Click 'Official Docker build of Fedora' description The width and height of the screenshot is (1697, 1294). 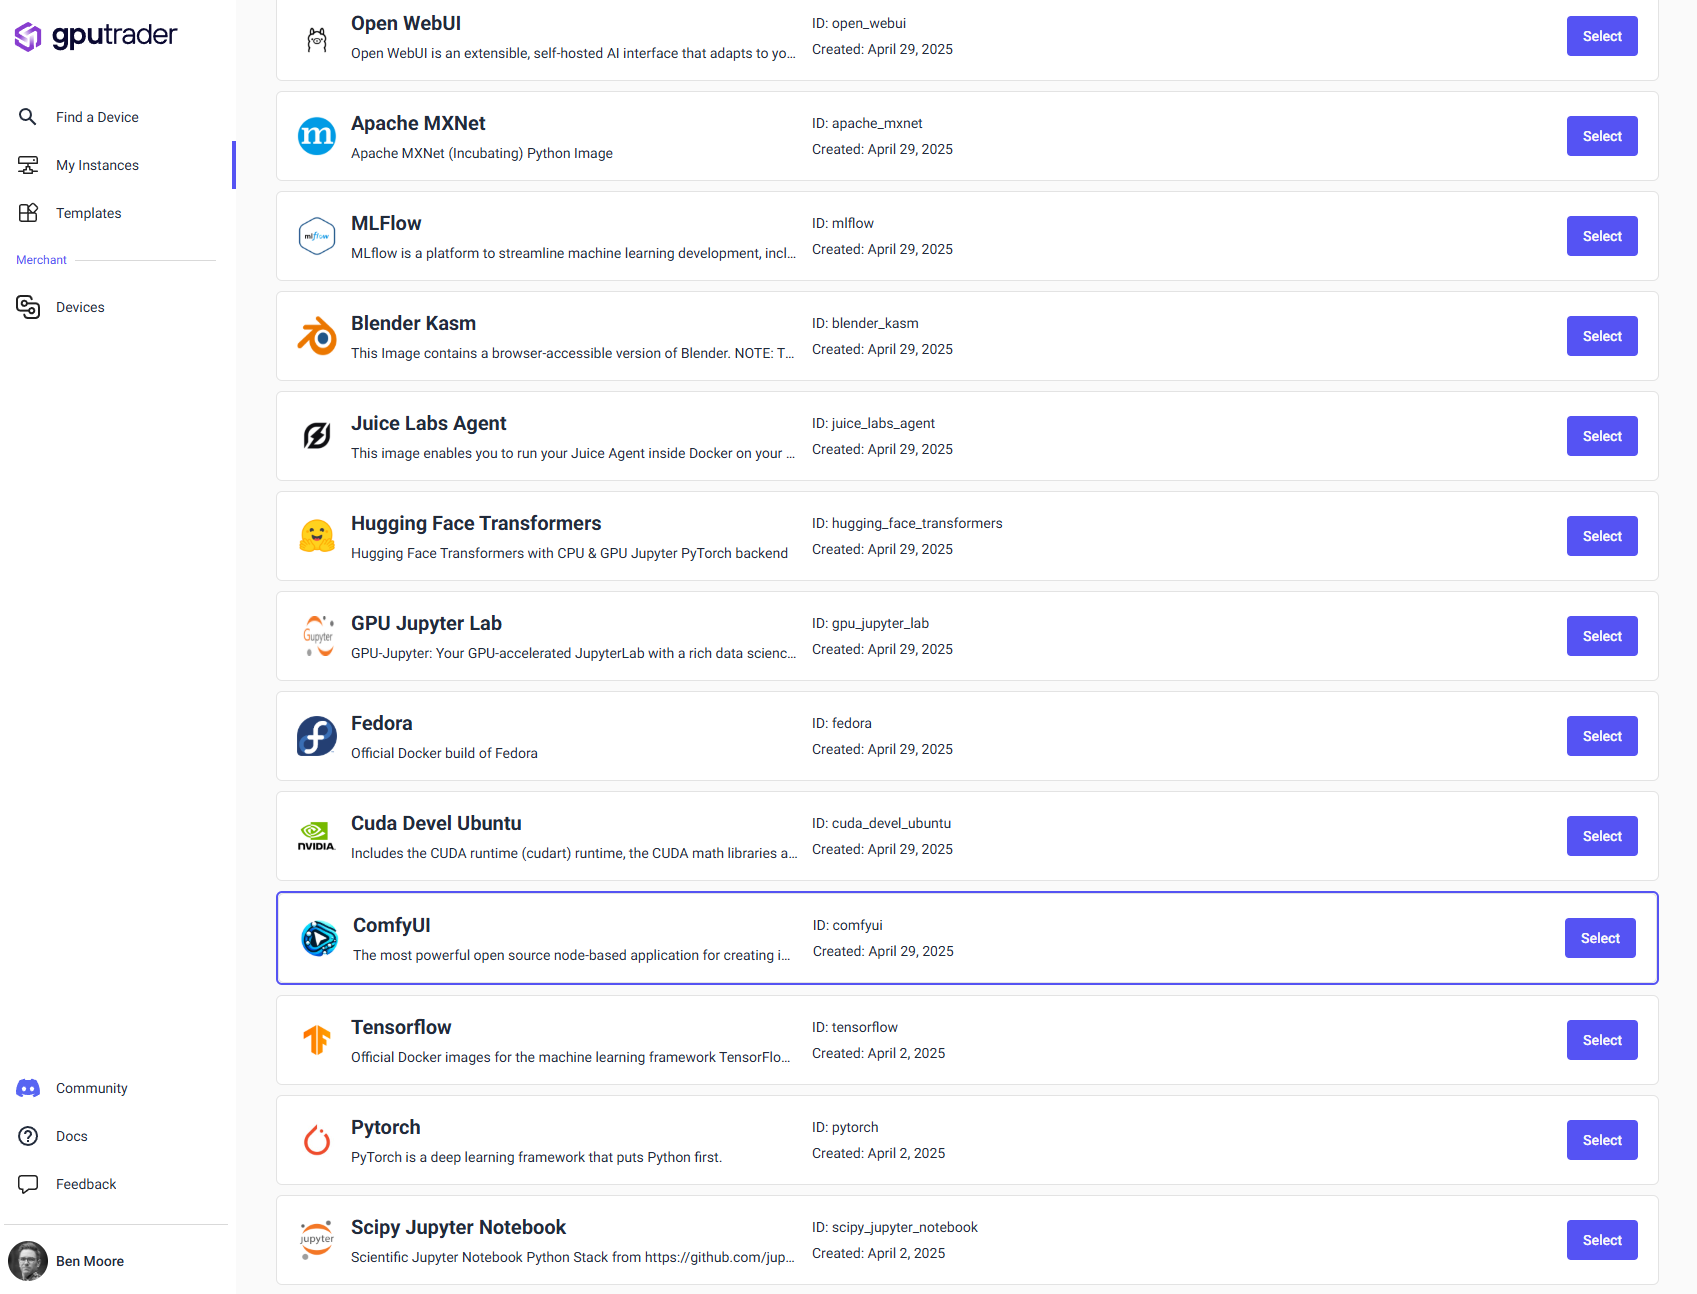click(x=444, y=753)
